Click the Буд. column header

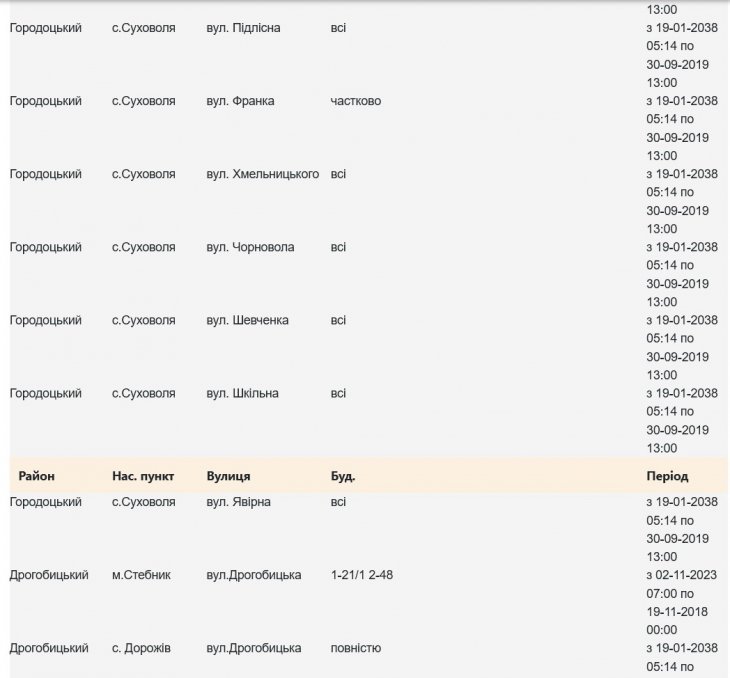click(x=343, y=476)
